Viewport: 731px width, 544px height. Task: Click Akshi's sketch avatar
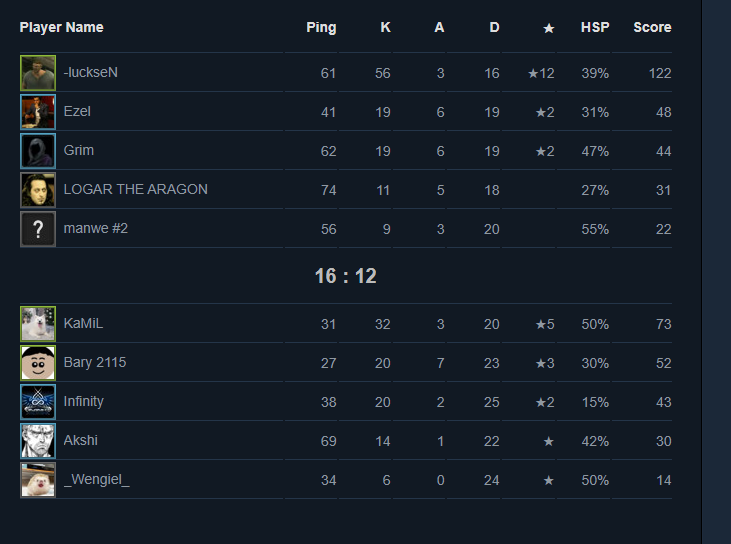38,441
